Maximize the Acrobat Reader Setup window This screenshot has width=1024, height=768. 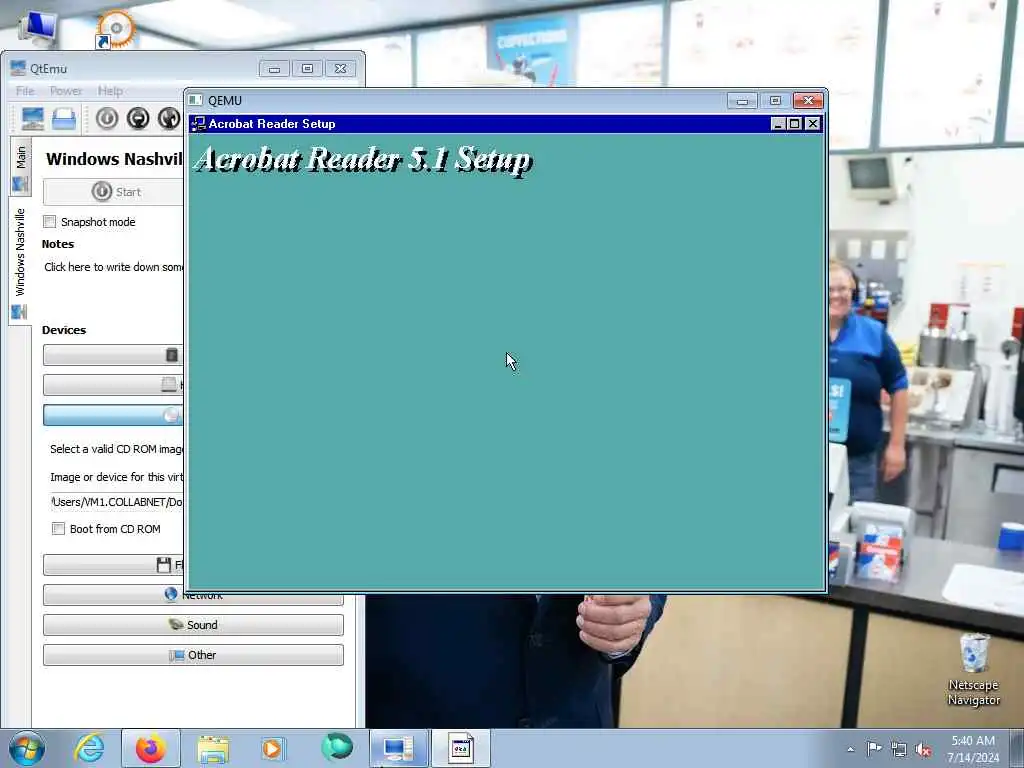tap(795, 124)
